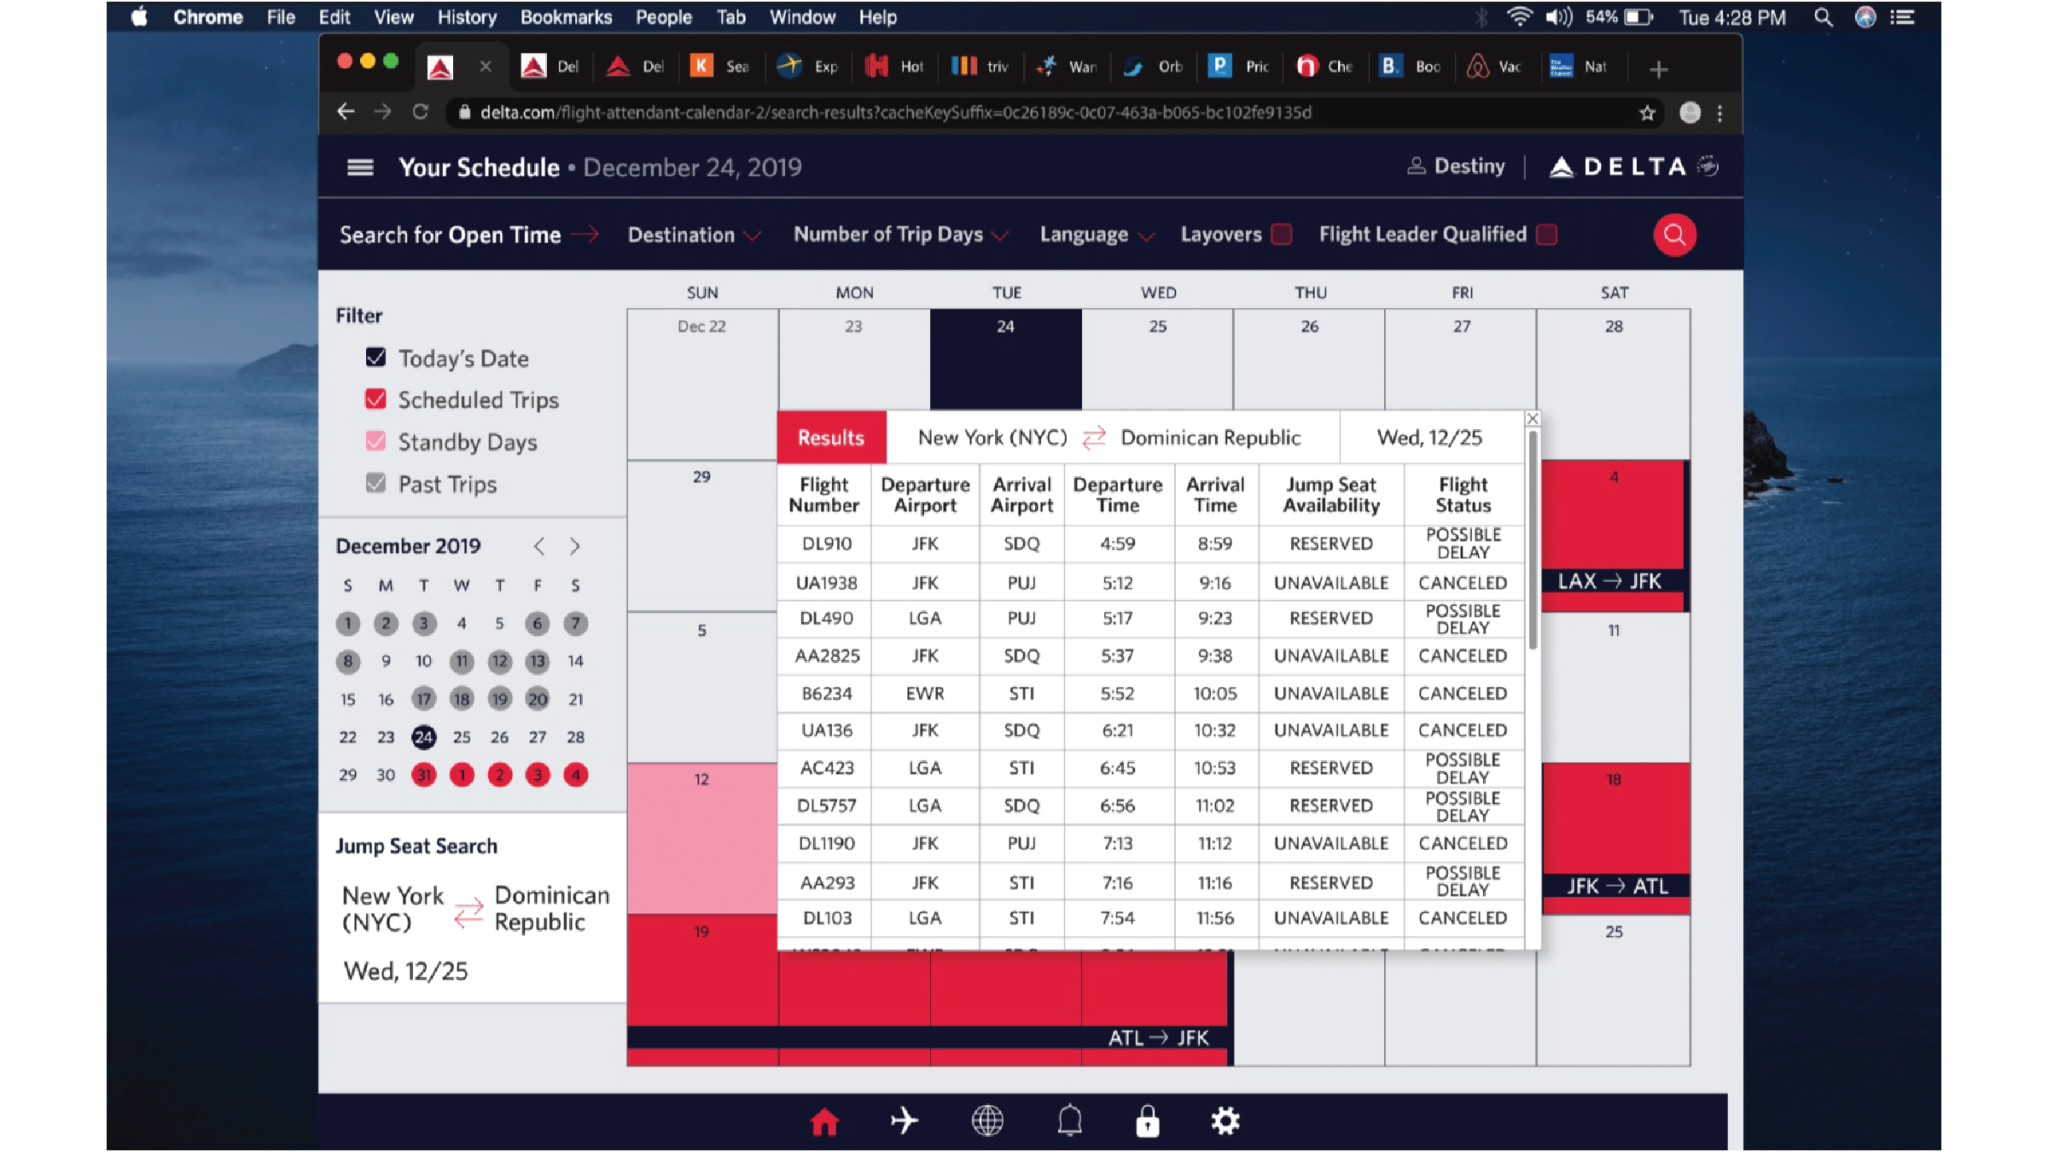This screenshot has width=2048, height=1152.
Task: Open the settings gear icon
Action: tap(1225, 1121)
